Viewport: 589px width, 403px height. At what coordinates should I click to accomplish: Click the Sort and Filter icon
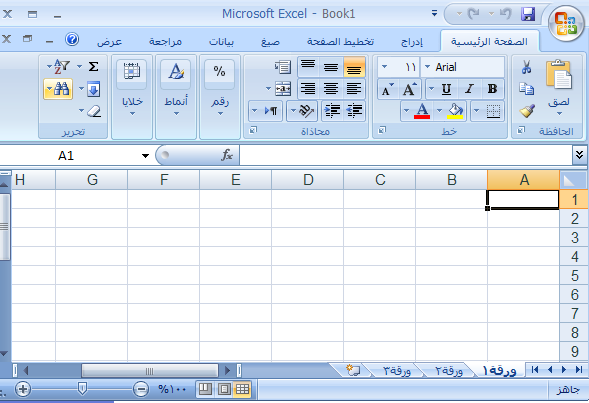[62, 67]
